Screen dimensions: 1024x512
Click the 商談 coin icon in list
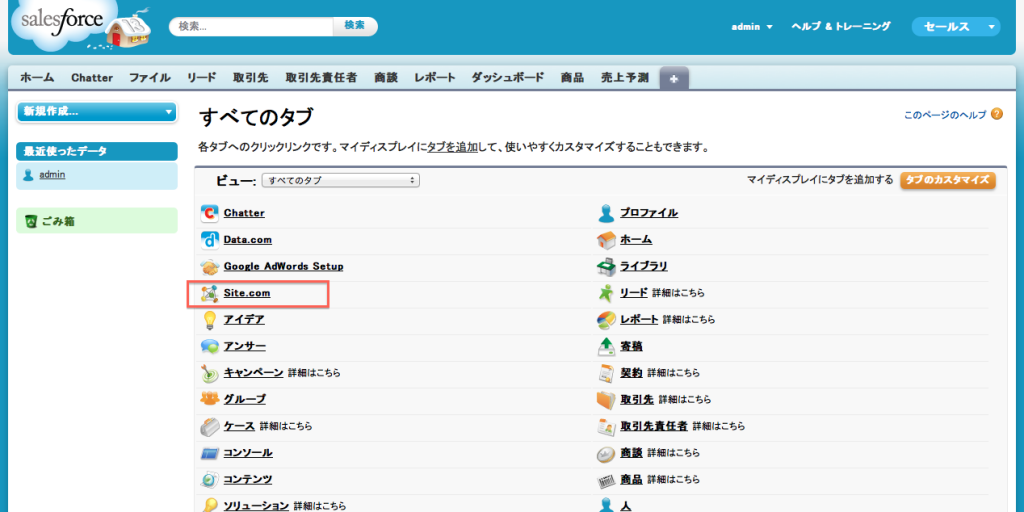606,453
